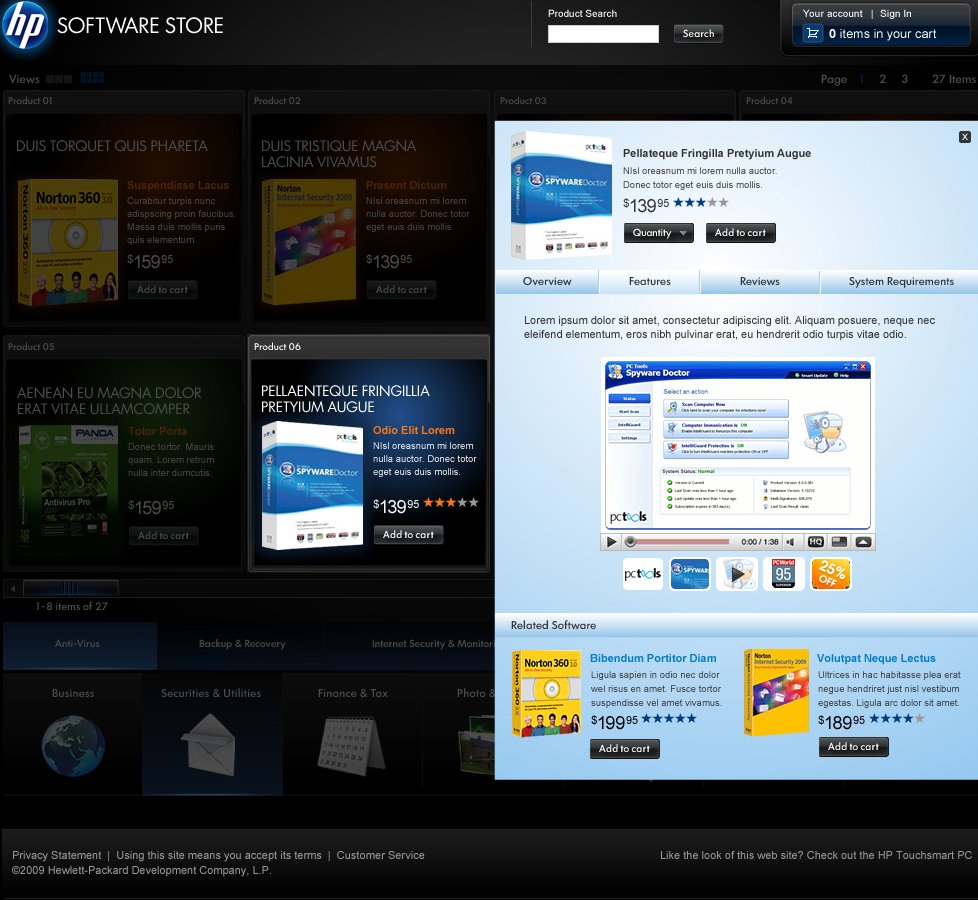Click the Business globe icon
The width and height of the screenshot is (978, 900).
tap(73, 746)
